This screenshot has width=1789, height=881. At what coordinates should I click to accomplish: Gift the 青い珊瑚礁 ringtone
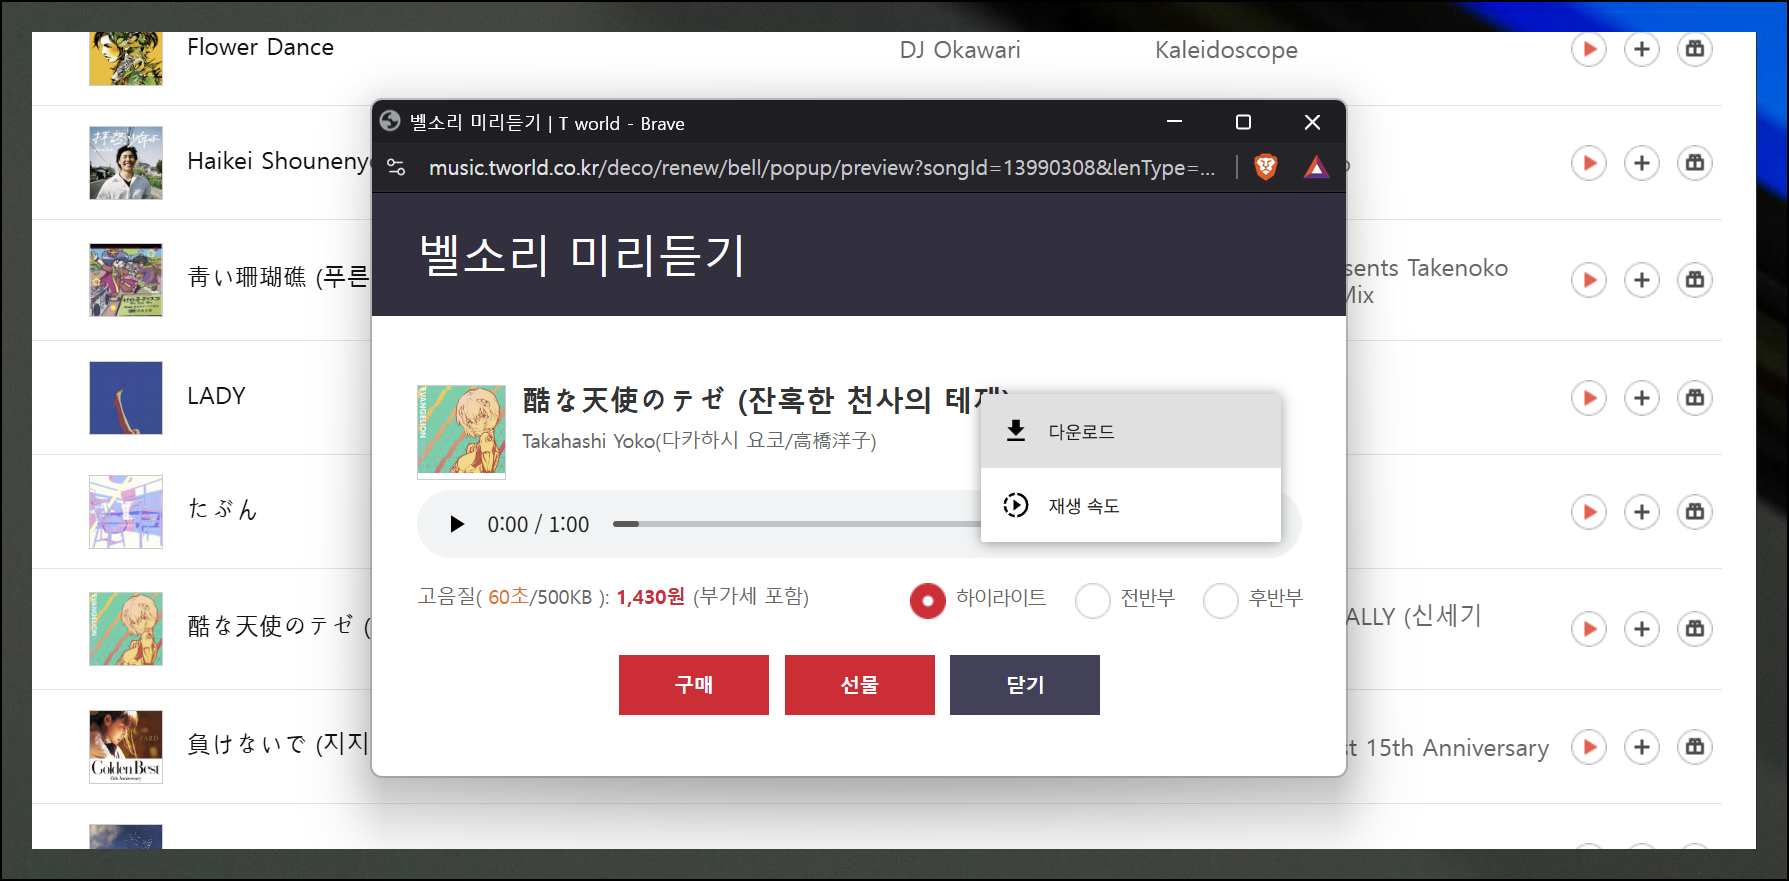pyautogui.click(x=1694, y=280)
